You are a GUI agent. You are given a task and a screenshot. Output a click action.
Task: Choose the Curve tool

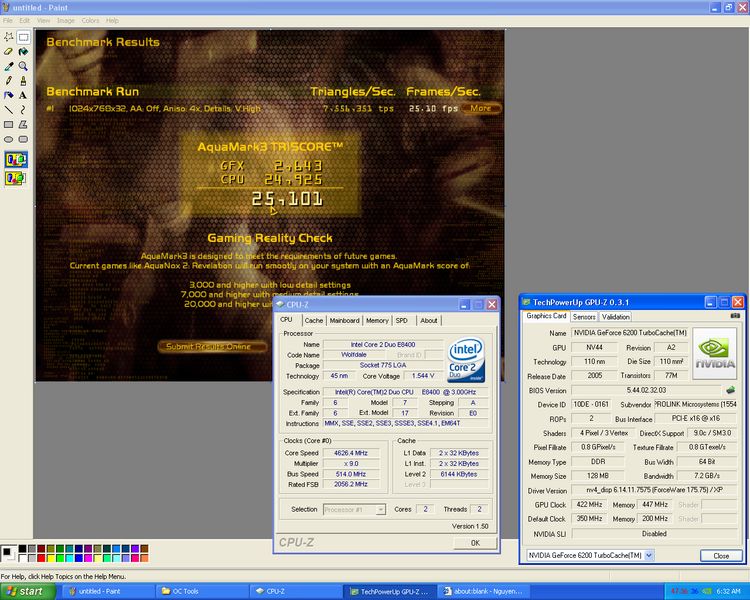click(x=23, y=110)
